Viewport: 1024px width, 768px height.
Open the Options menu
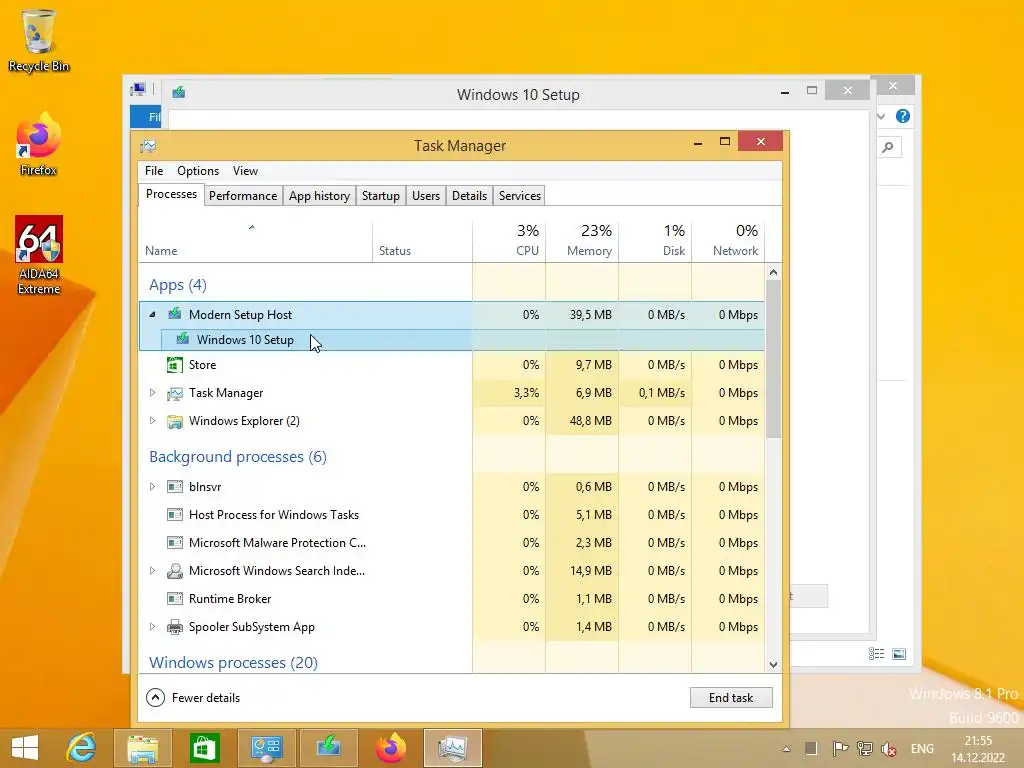tap(198, 170)
